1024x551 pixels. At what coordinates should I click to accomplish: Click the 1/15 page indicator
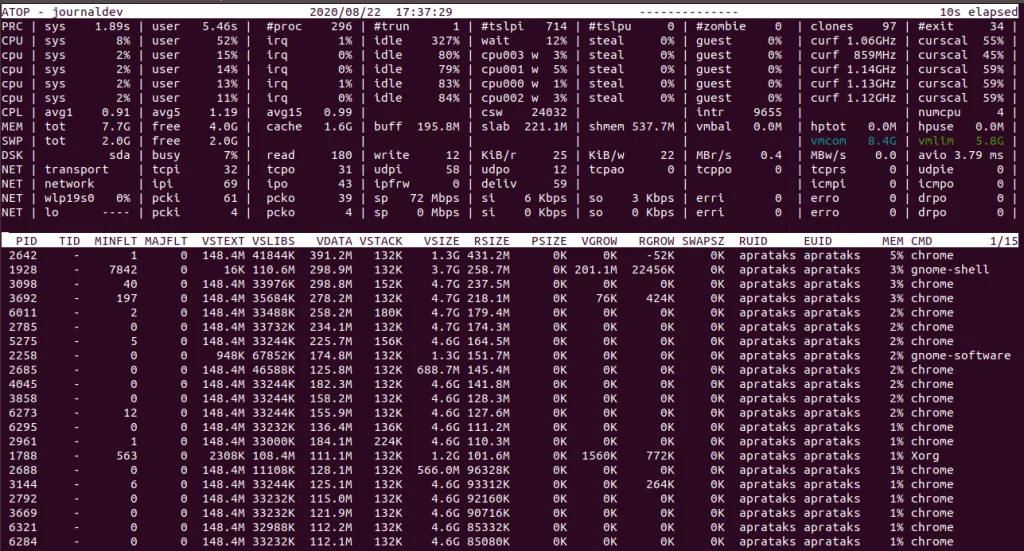point(1001,242)
